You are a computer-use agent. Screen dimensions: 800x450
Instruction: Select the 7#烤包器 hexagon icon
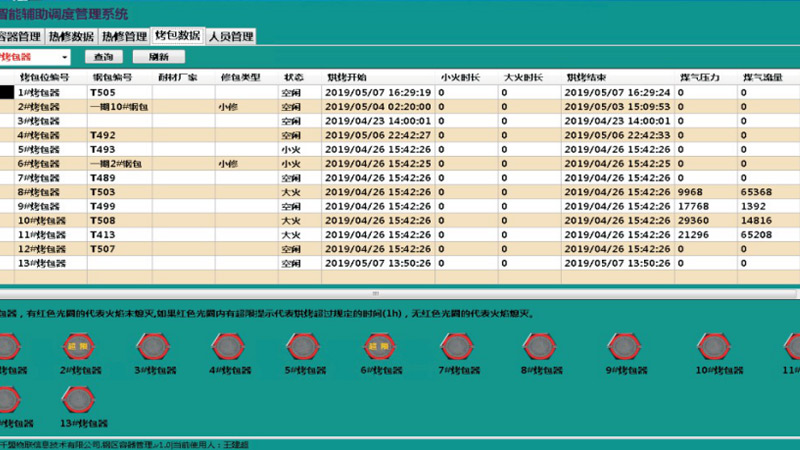coord(455,347)
